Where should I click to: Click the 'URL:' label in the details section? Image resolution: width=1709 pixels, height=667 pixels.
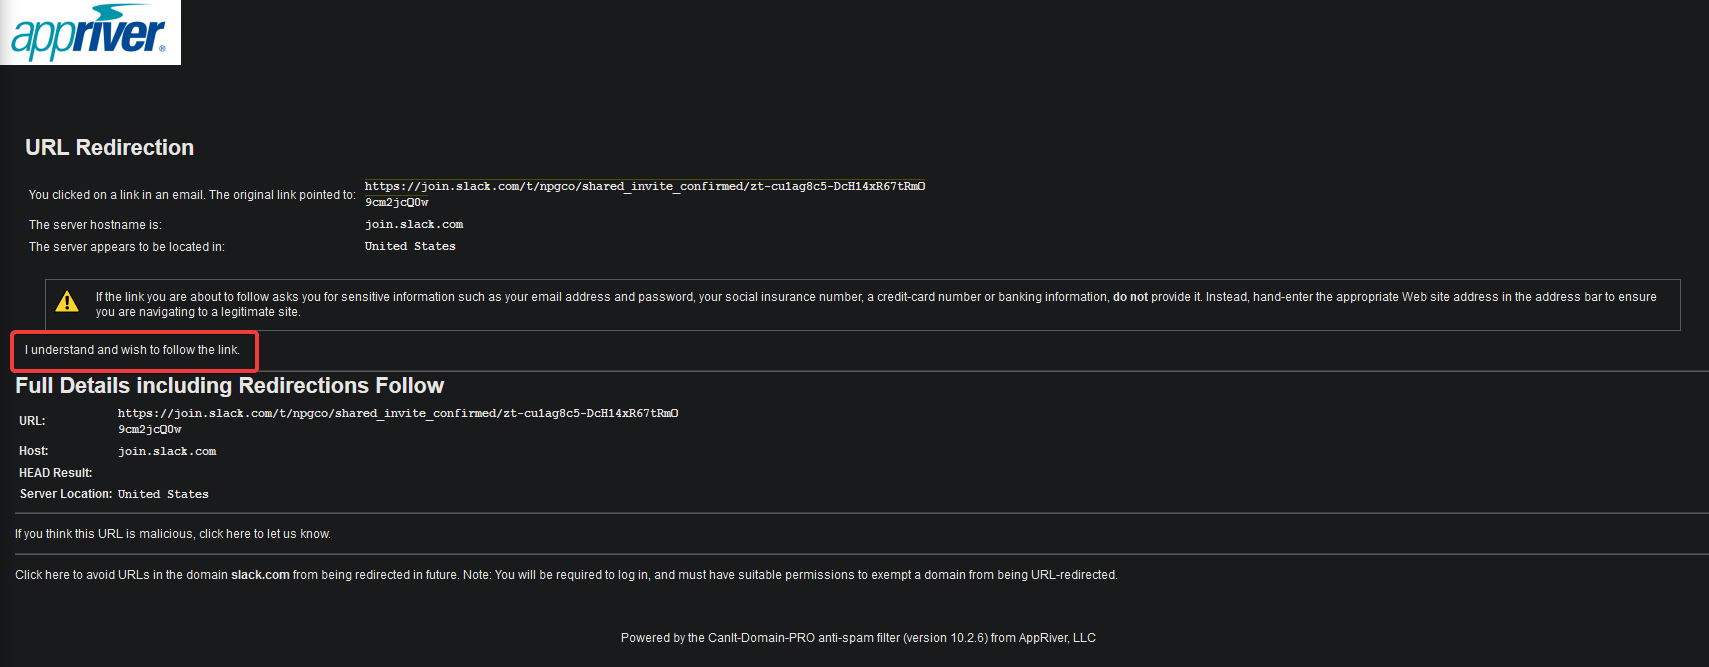[32, 421]
